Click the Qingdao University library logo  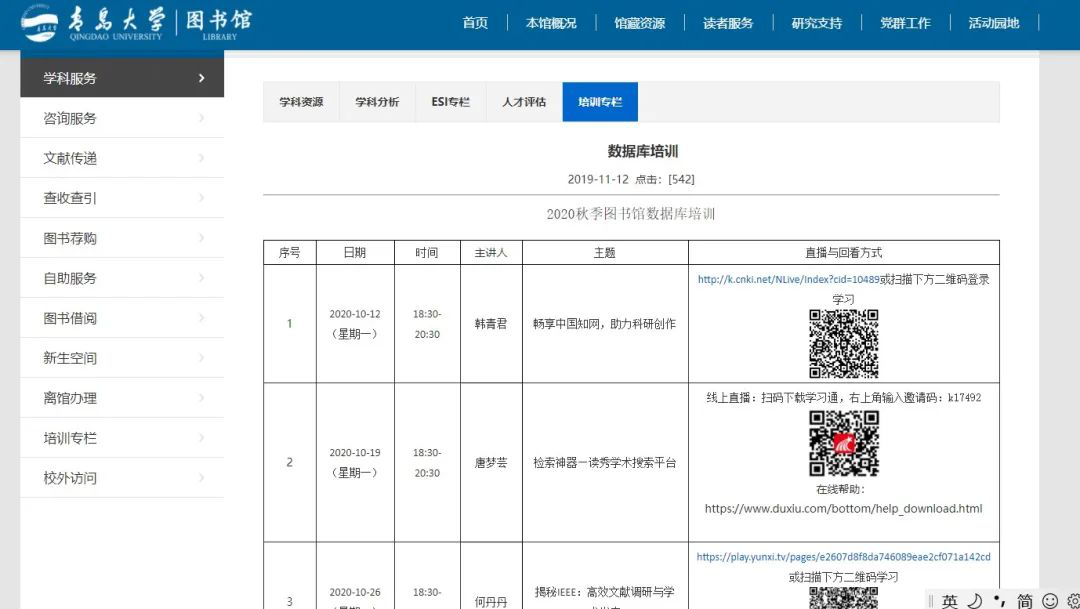click(136, 23)
